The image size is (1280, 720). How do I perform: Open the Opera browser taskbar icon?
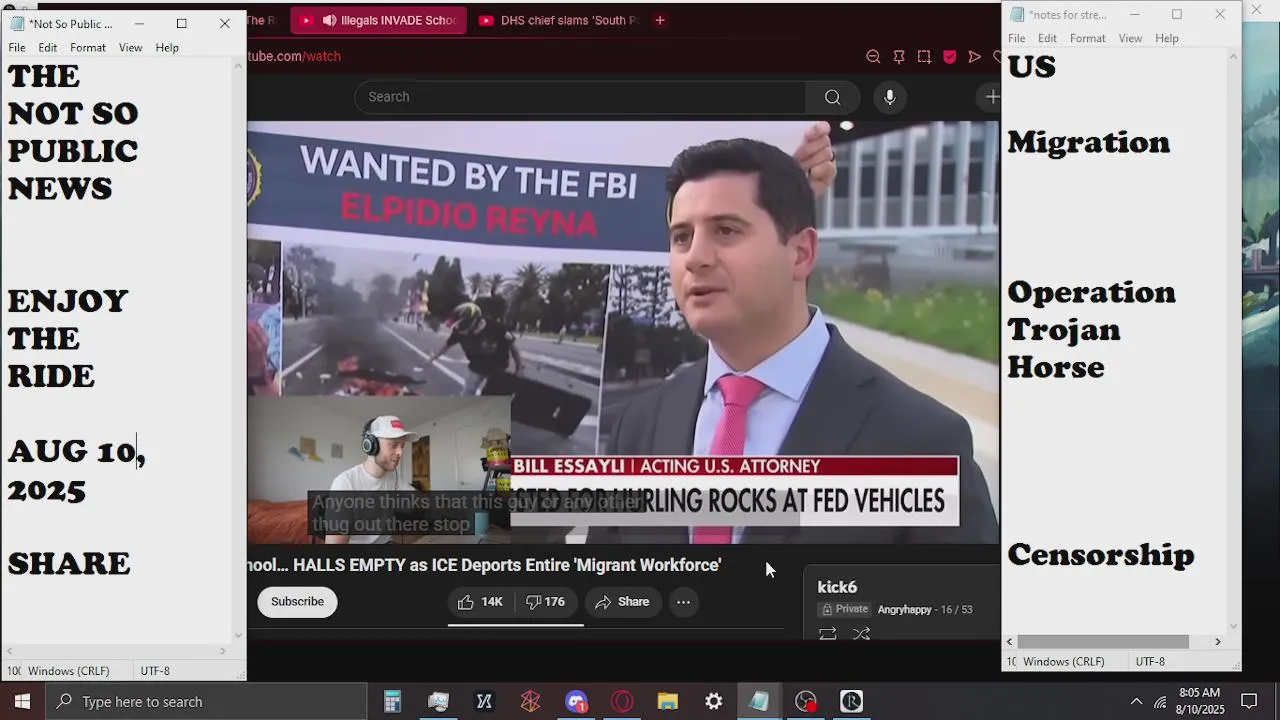tap(622, 702)
